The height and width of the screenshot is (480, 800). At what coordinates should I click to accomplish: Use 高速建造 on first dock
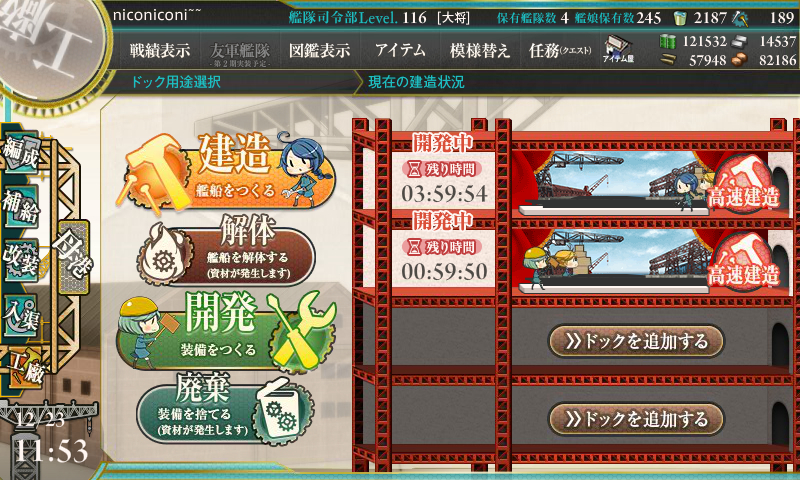point(744,186)
